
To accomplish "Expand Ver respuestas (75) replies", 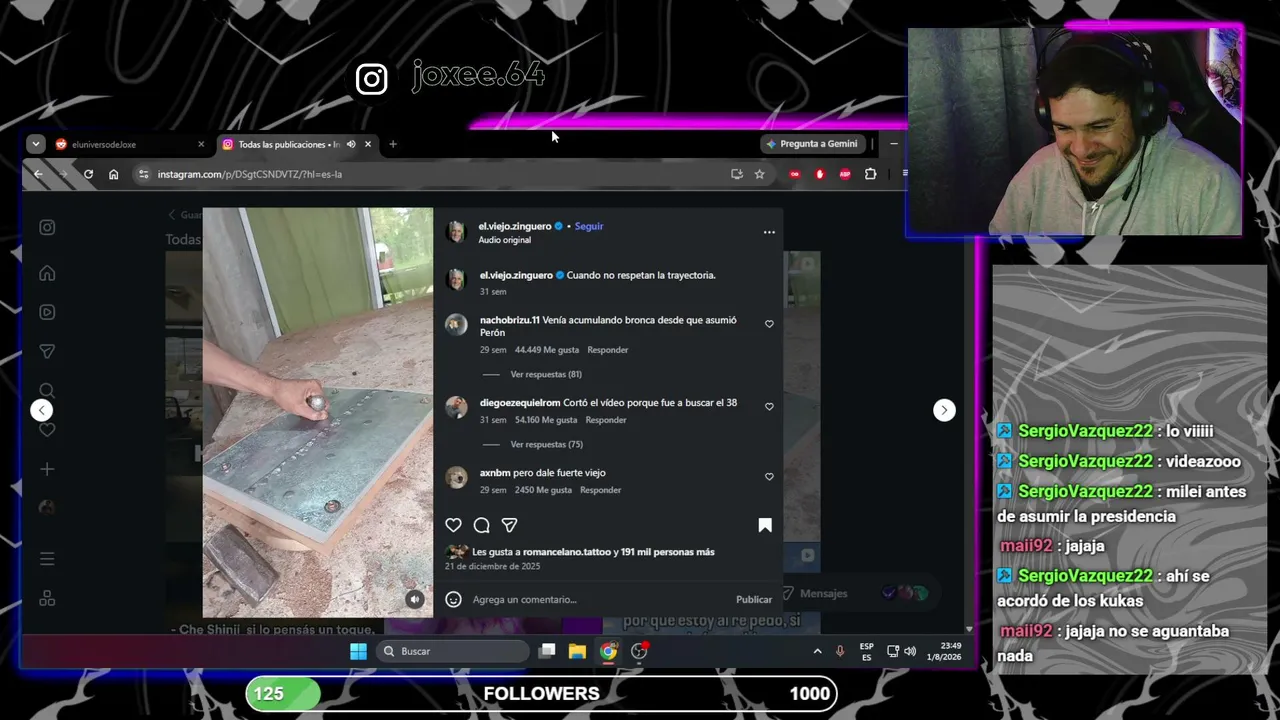I will tap(546, 444).
